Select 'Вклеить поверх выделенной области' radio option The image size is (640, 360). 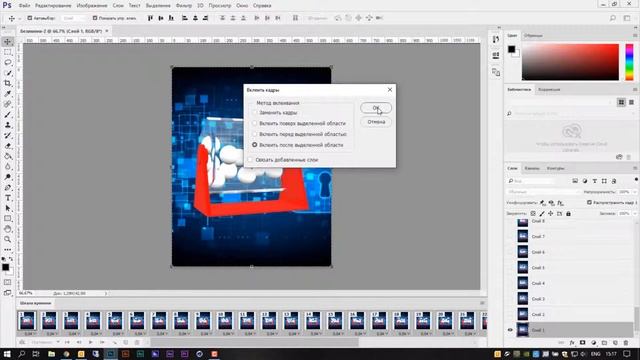[x=255, y=123]
